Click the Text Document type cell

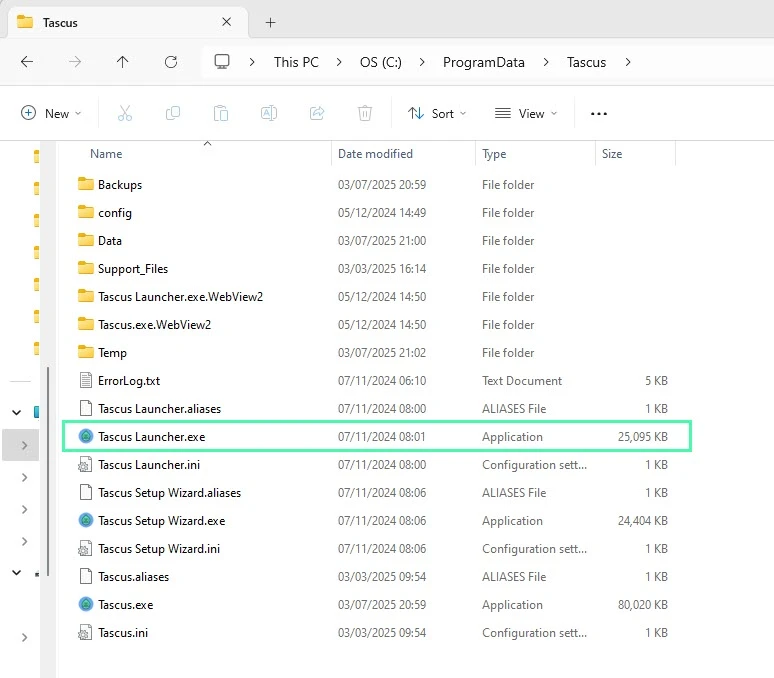[522, 380]
